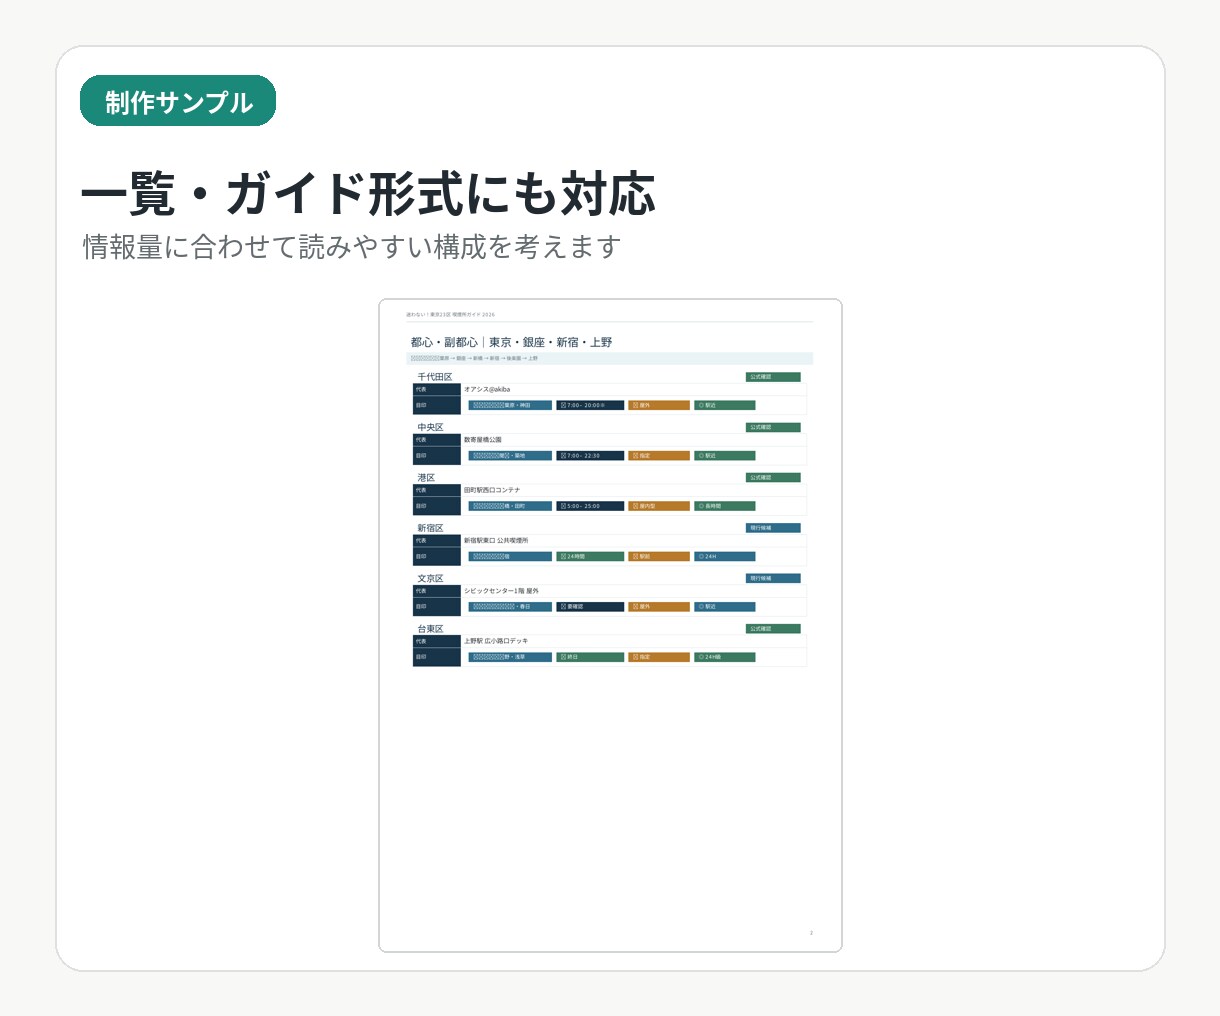Click the 7:00–20:00 hours tag
Viewport: 1220px width, 1016px height.
coord(590,405)
